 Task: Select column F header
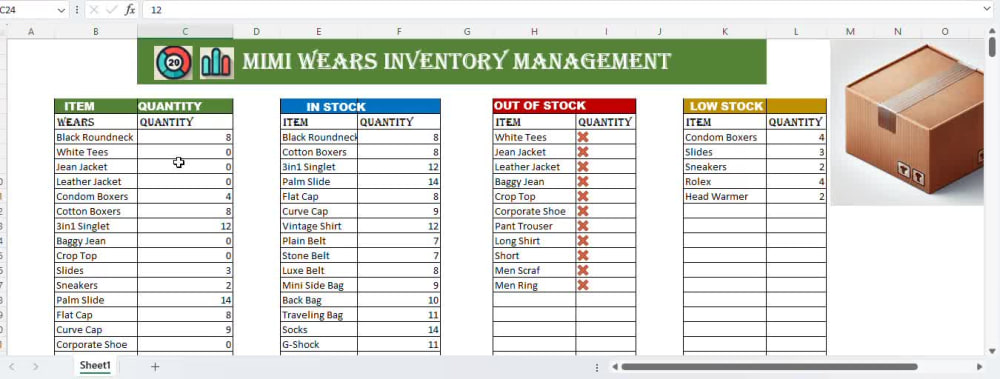pyautogui.click(x=399, y=31)
